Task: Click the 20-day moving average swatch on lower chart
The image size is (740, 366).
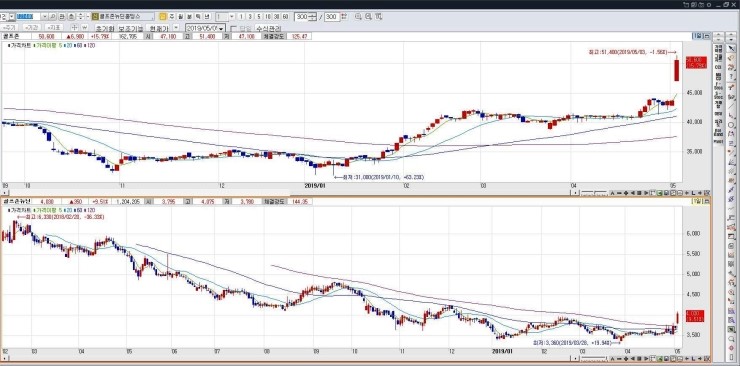Action: click(x=65, y=210)
